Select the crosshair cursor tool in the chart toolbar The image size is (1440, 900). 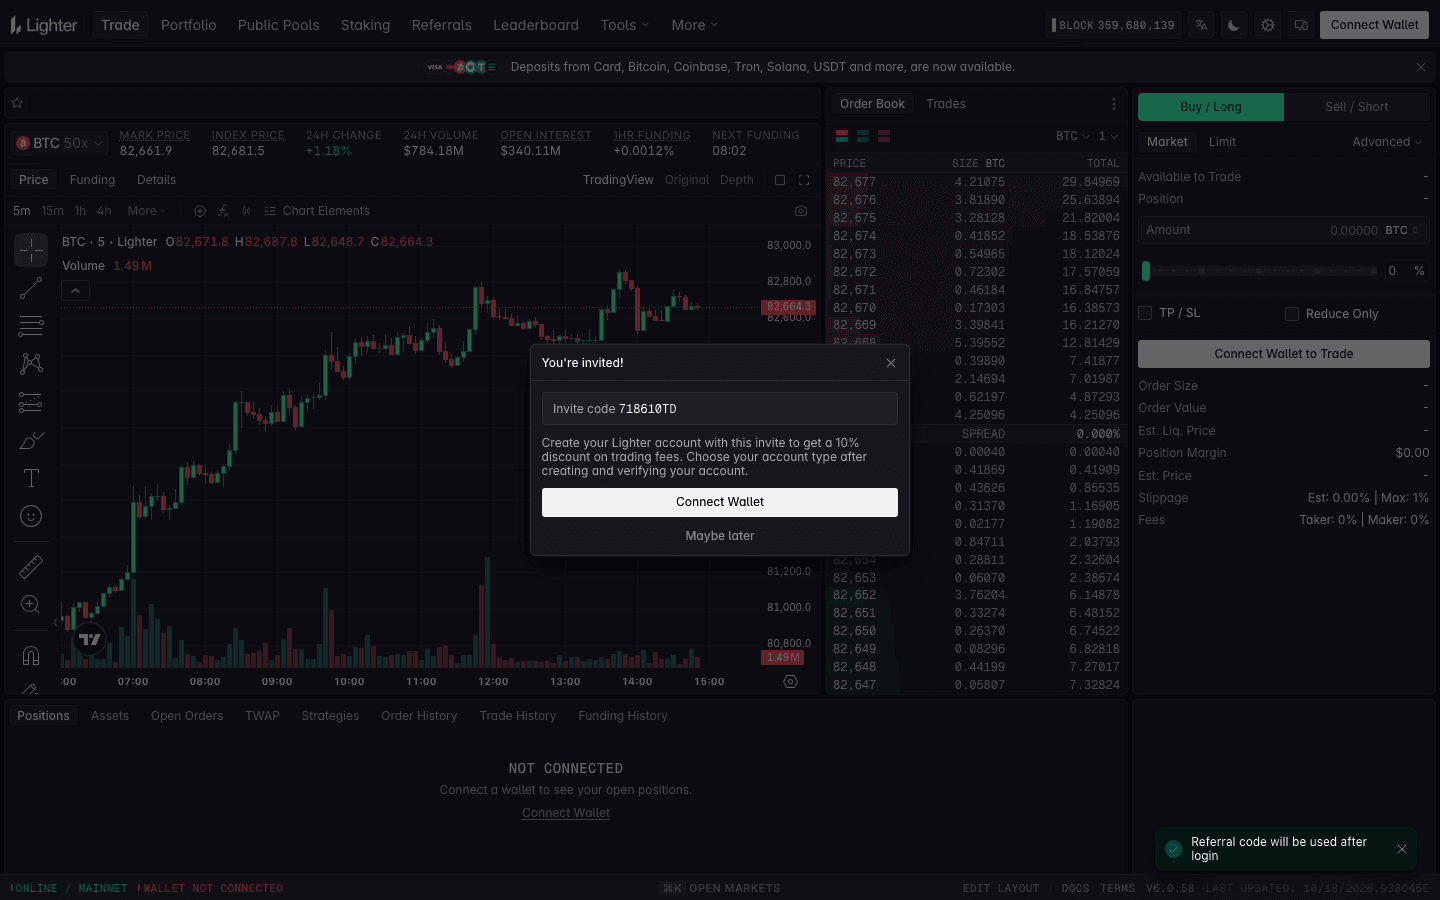31,250
